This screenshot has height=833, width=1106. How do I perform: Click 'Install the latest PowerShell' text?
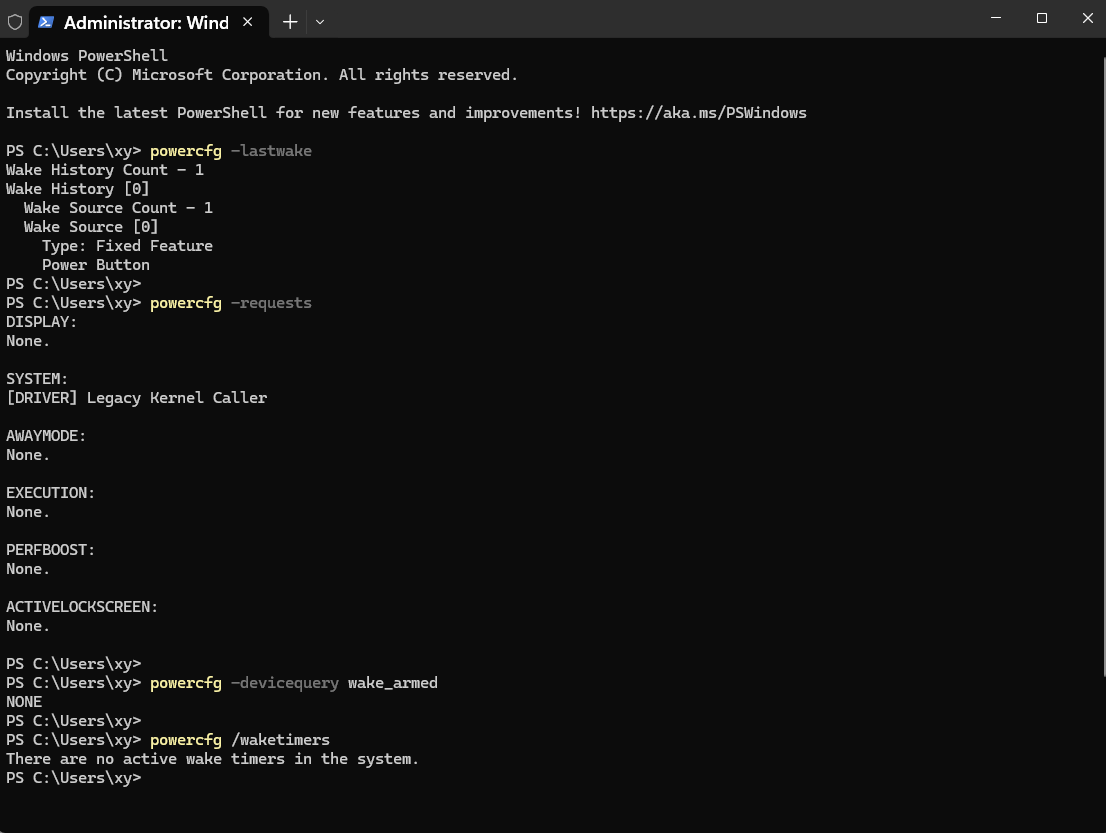(x=136, y=113)
